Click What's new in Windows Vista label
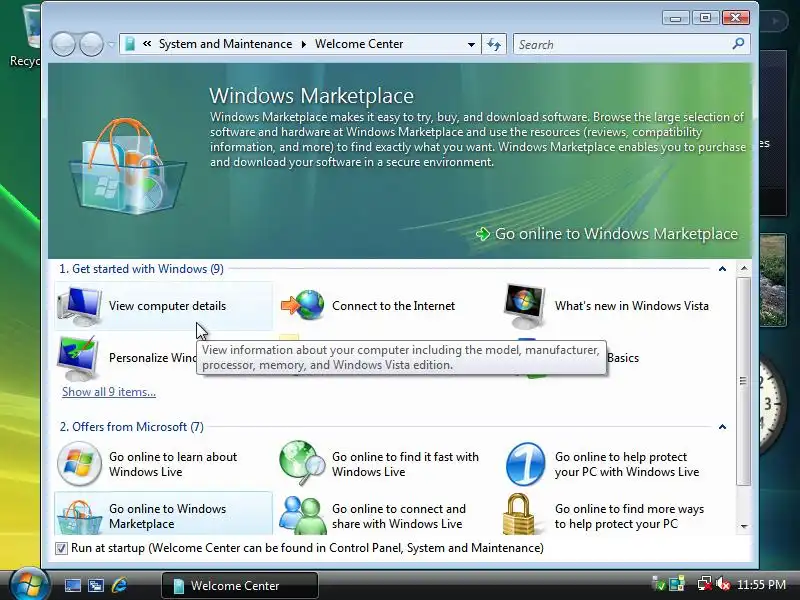This screenshot has height=600, width=800. pyautogui.click(x=632, y=306)
